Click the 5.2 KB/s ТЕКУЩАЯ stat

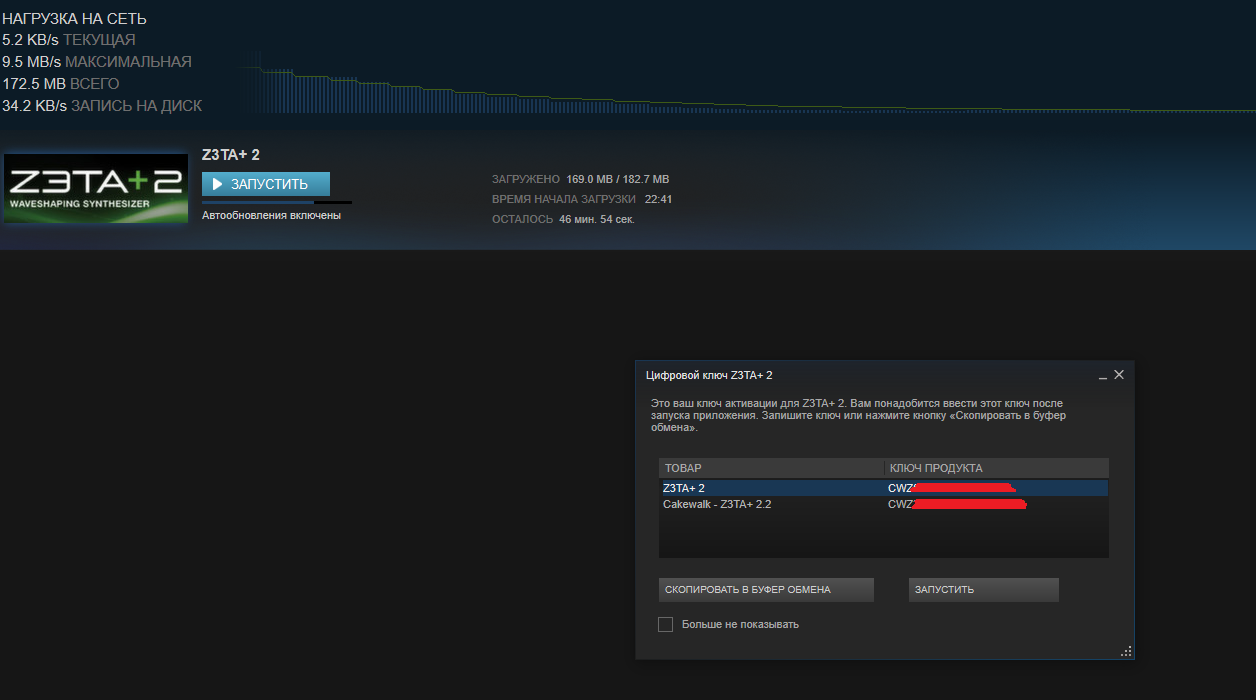[69, 40]
